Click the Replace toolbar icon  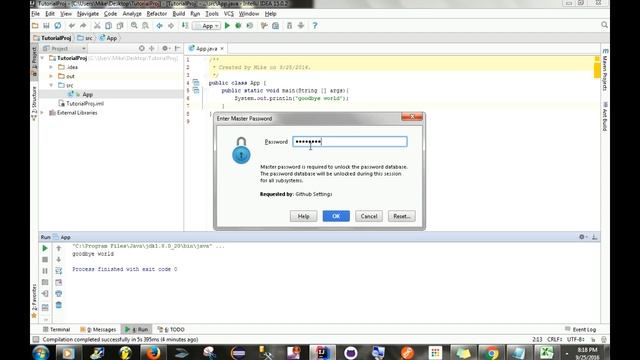point(145,26)
